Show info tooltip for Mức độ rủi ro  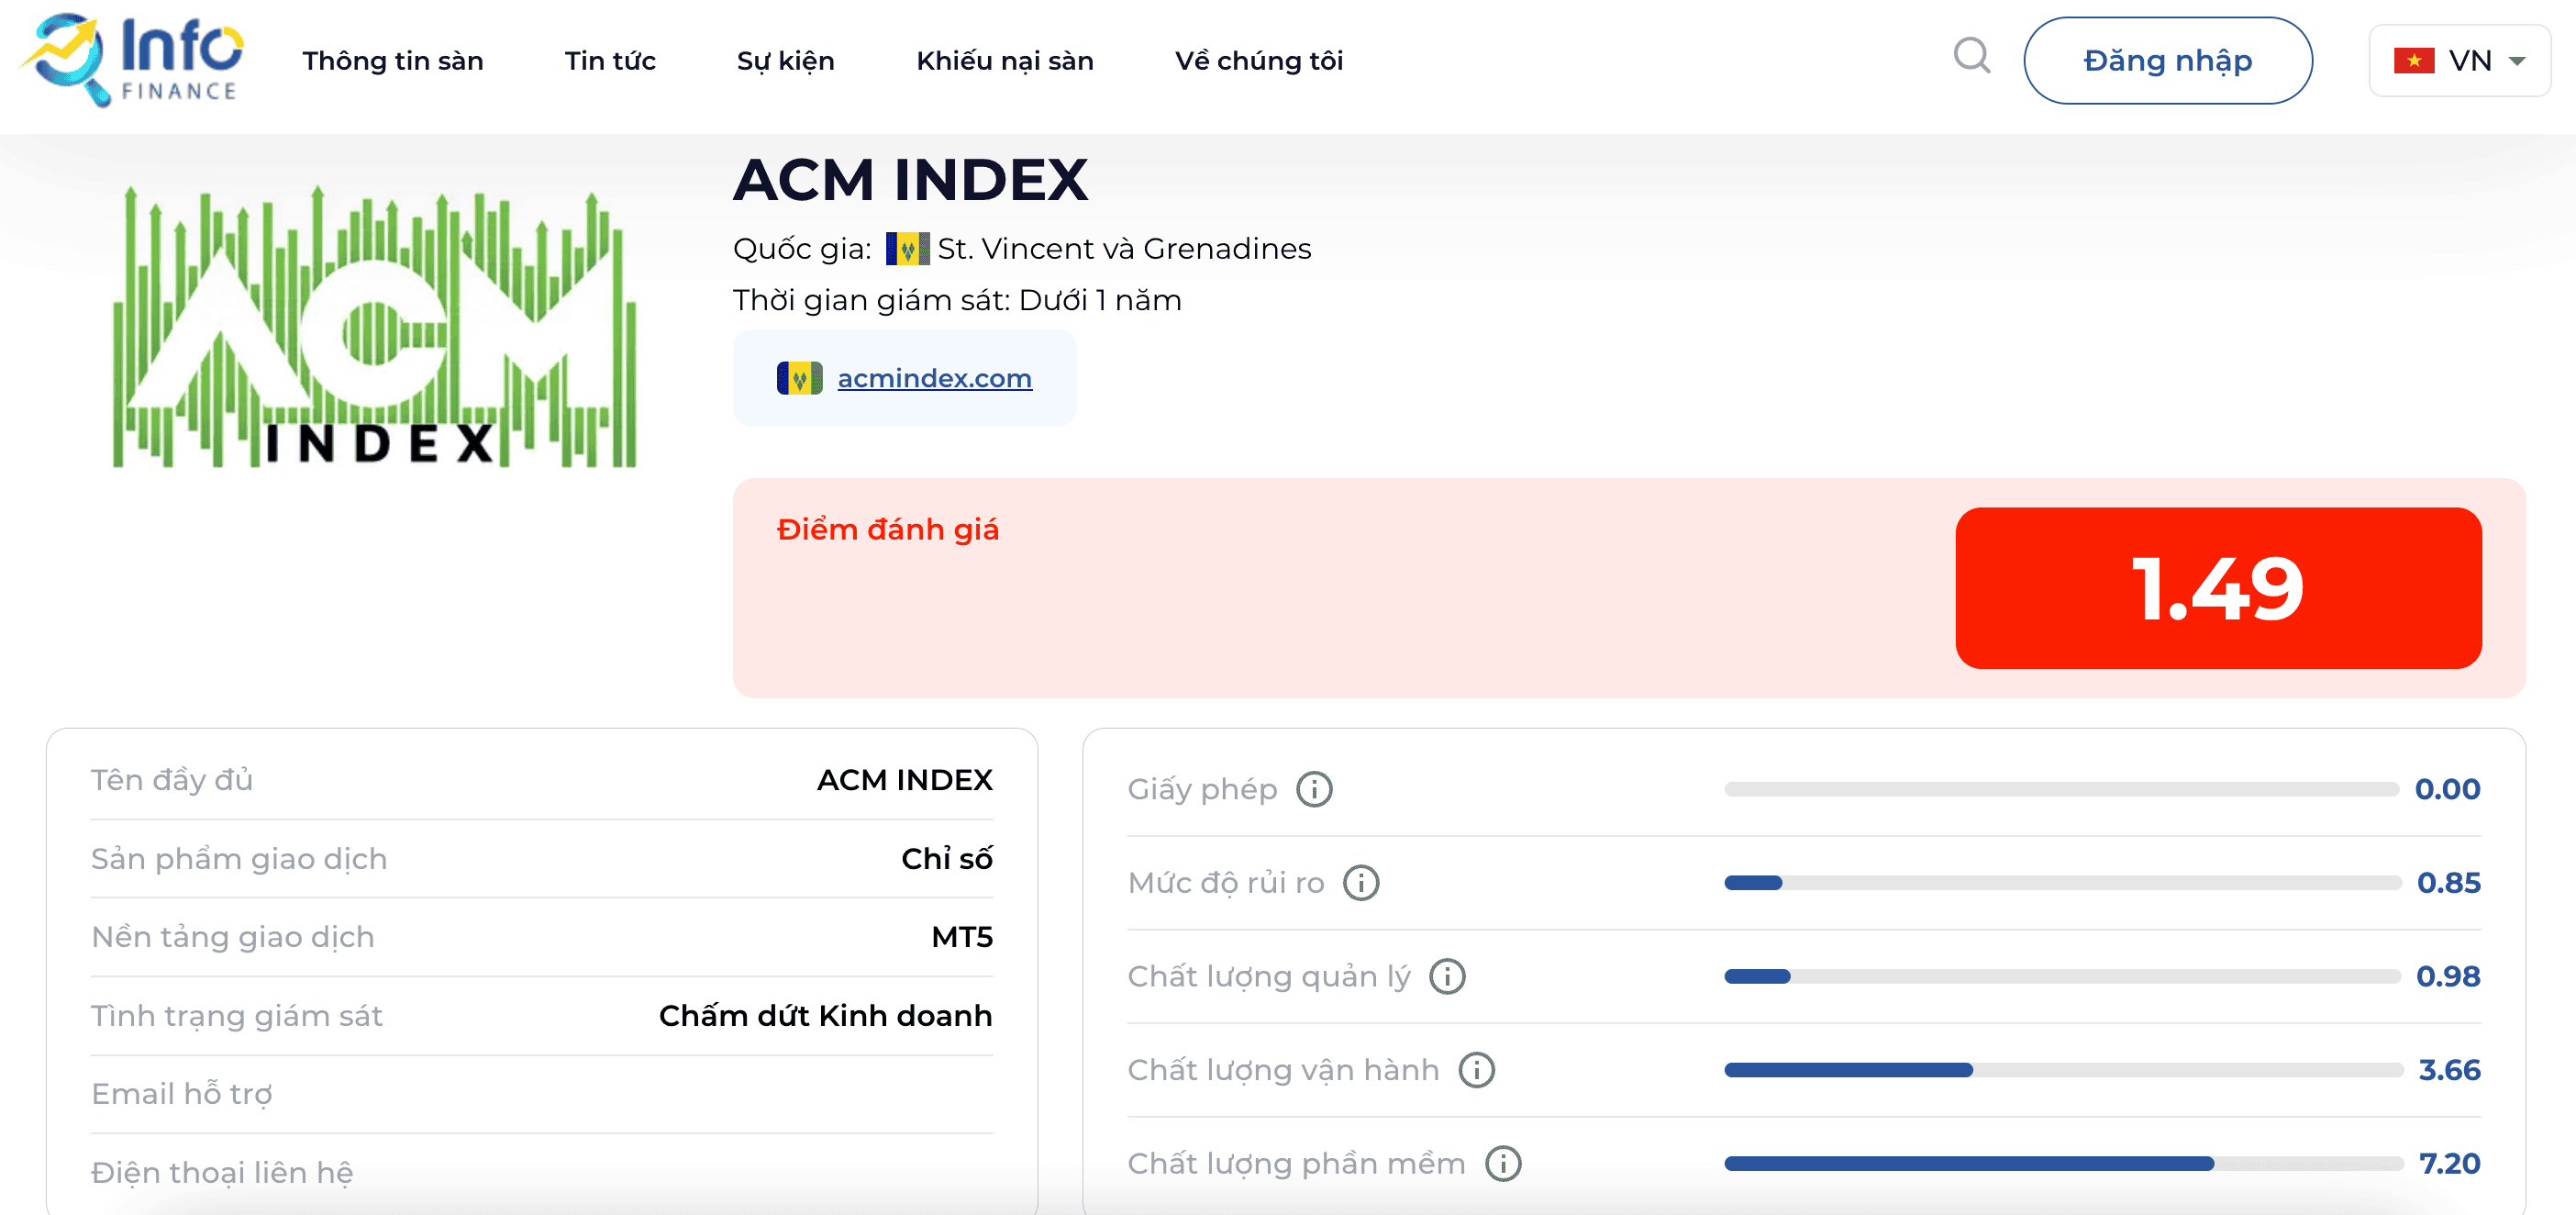[x=1360, y=882]
